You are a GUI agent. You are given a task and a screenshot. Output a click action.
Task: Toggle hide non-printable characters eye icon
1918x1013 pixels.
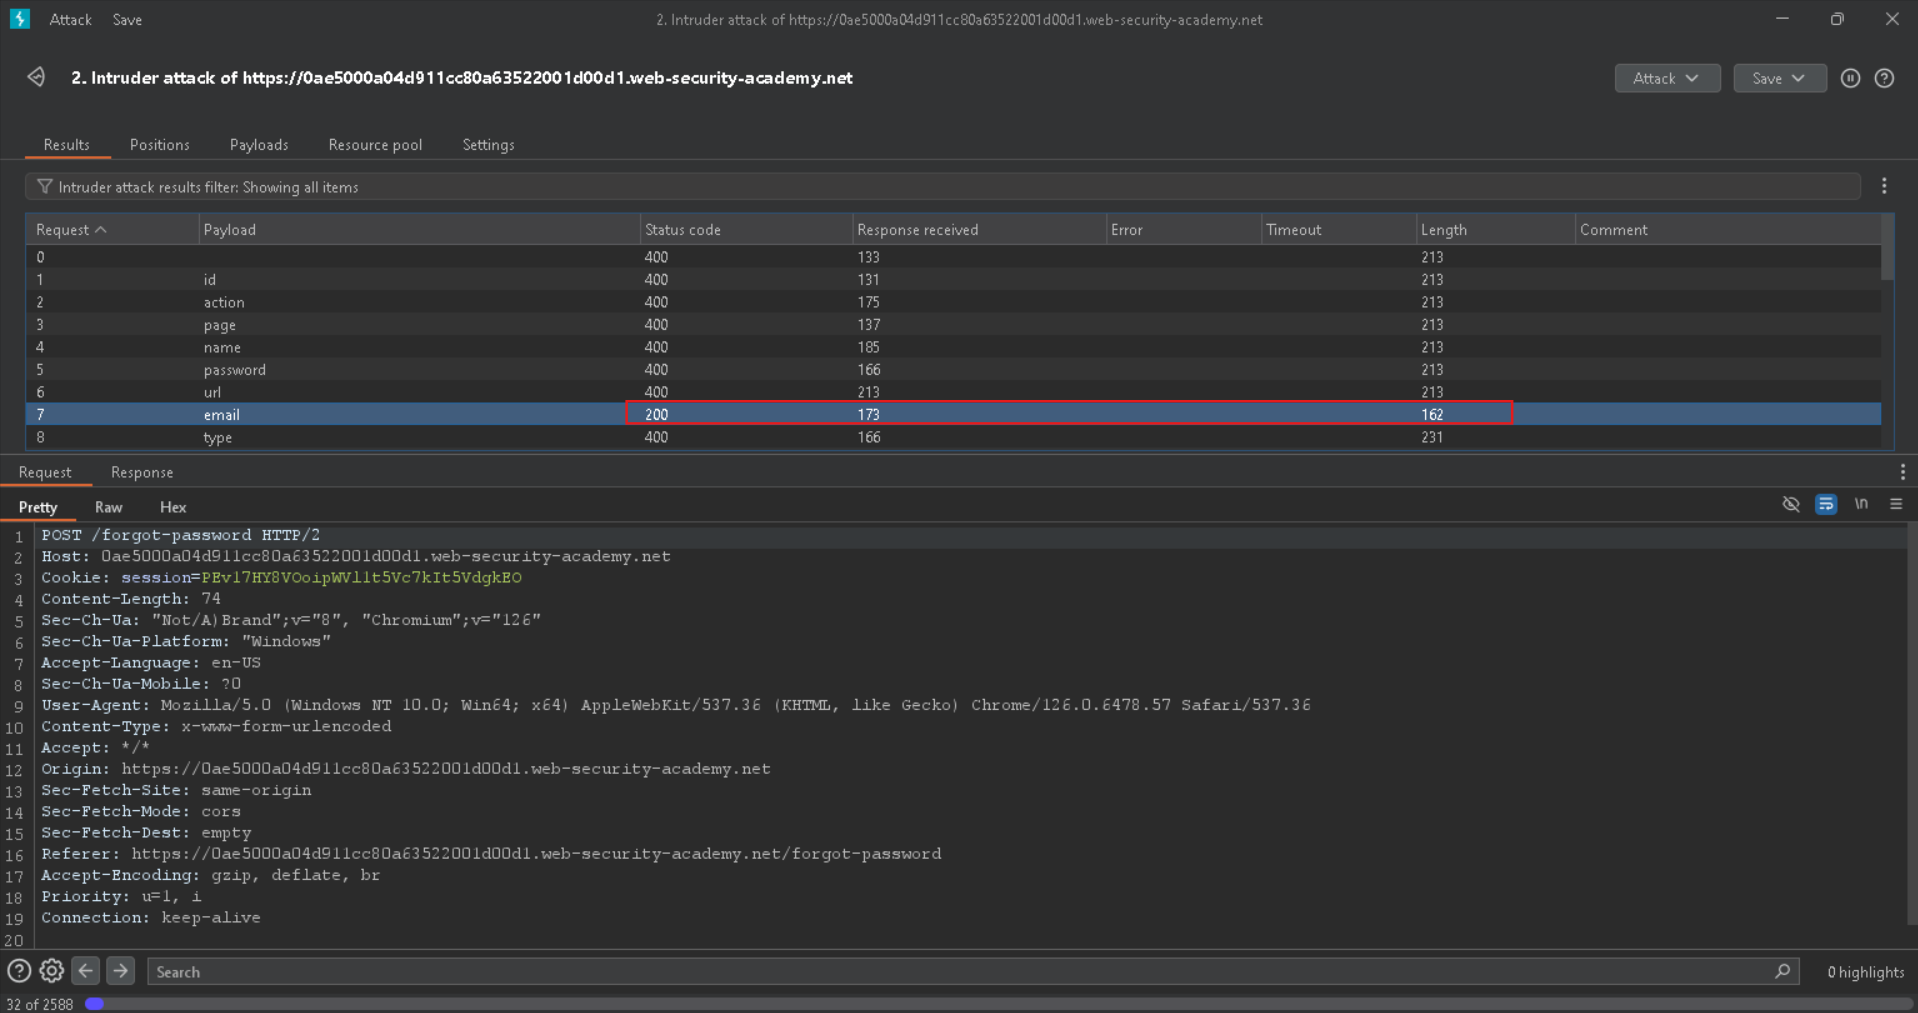(x=1790, y=504)
